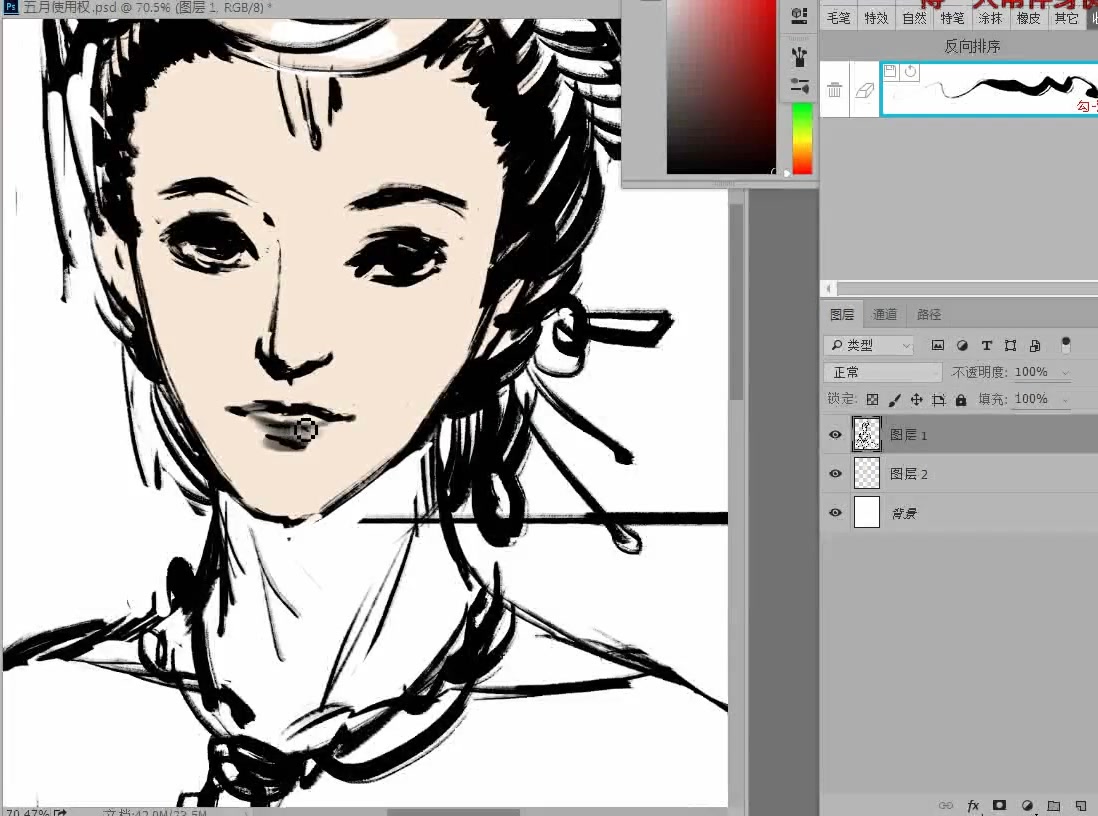Click the save icon on brush preview

point(890,71)
